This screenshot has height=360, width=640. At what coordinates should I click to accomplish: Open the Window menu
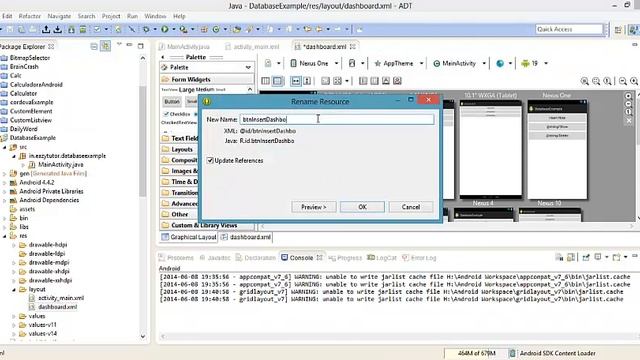coord(155,16)
